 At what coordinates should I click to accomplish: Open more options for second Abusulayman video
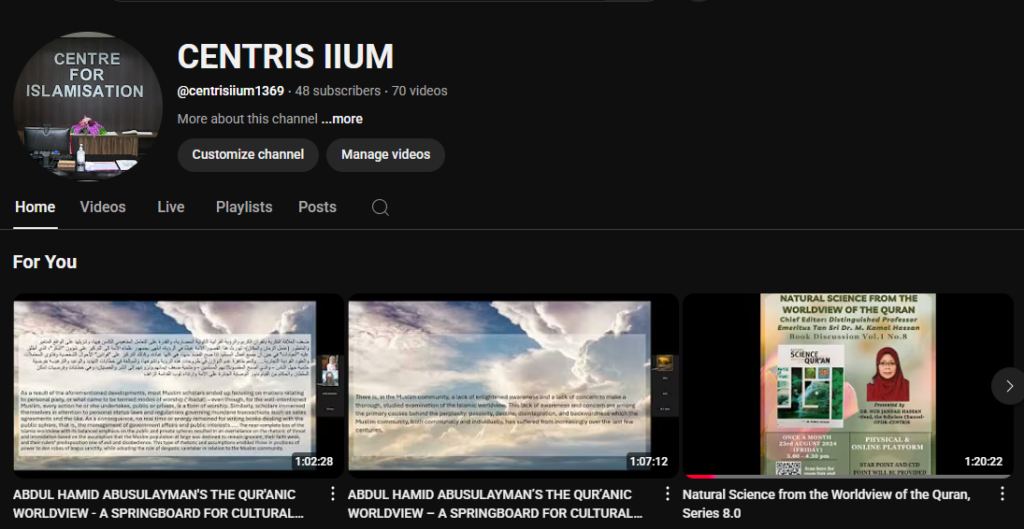667,494
